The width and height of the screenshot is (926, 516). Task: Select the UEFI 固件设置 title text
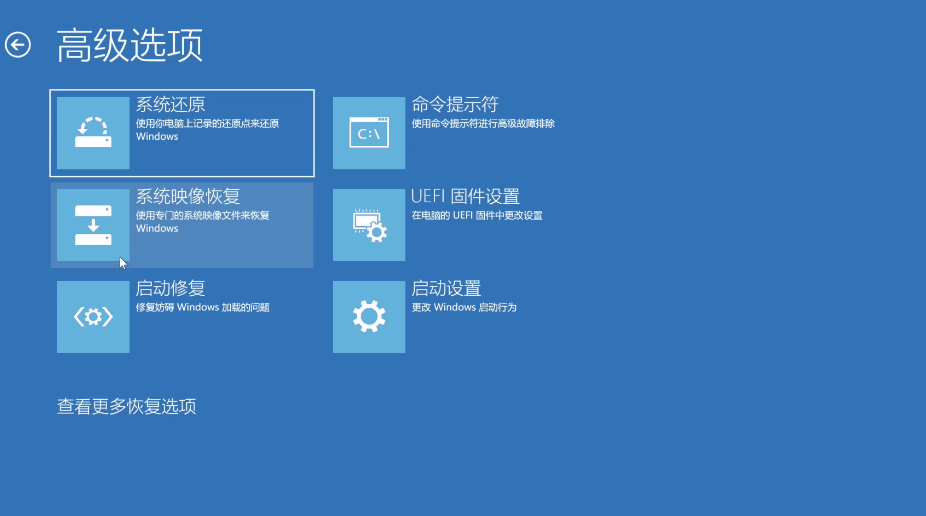click(465, 197)
